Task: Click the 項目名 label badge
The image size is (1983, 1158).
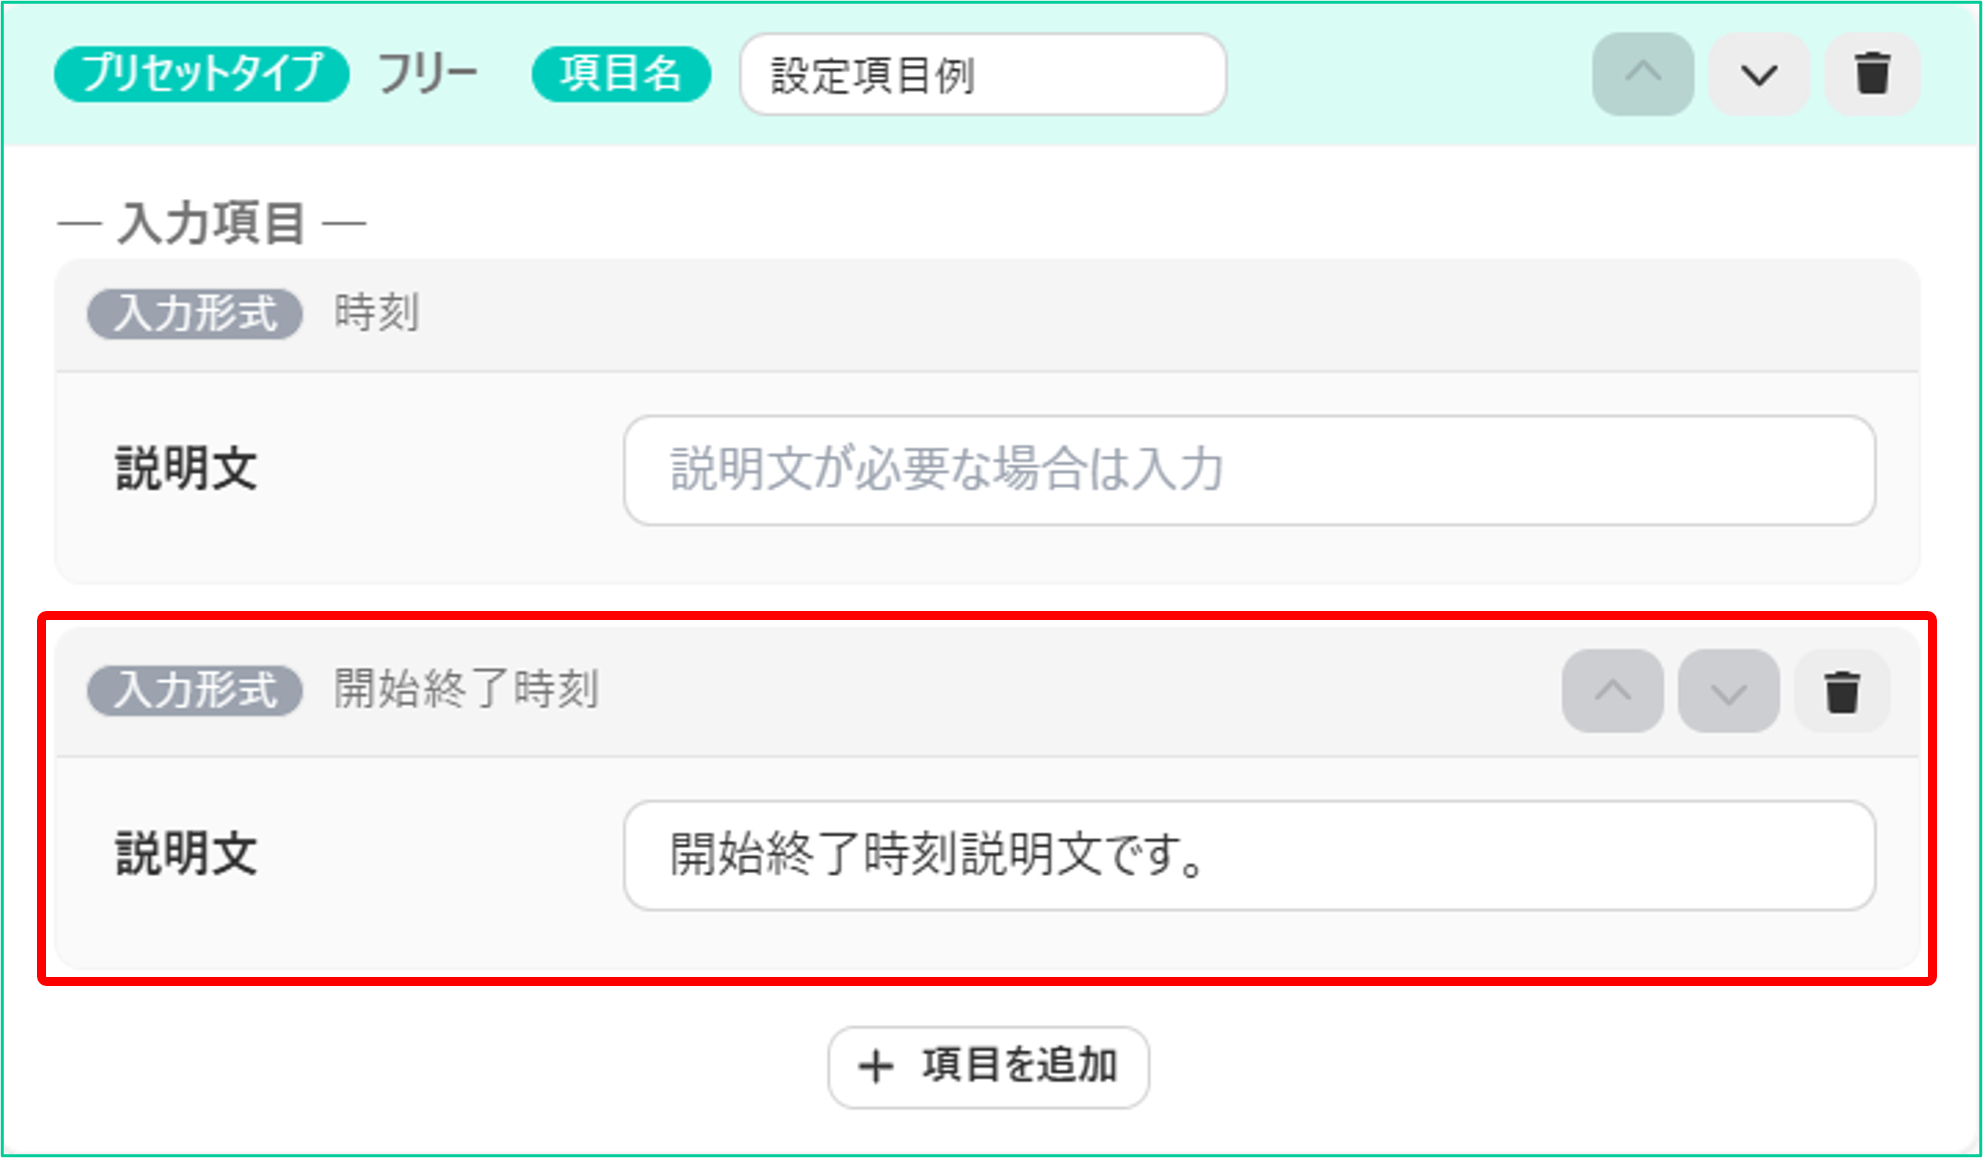Action: click(621, 74)
